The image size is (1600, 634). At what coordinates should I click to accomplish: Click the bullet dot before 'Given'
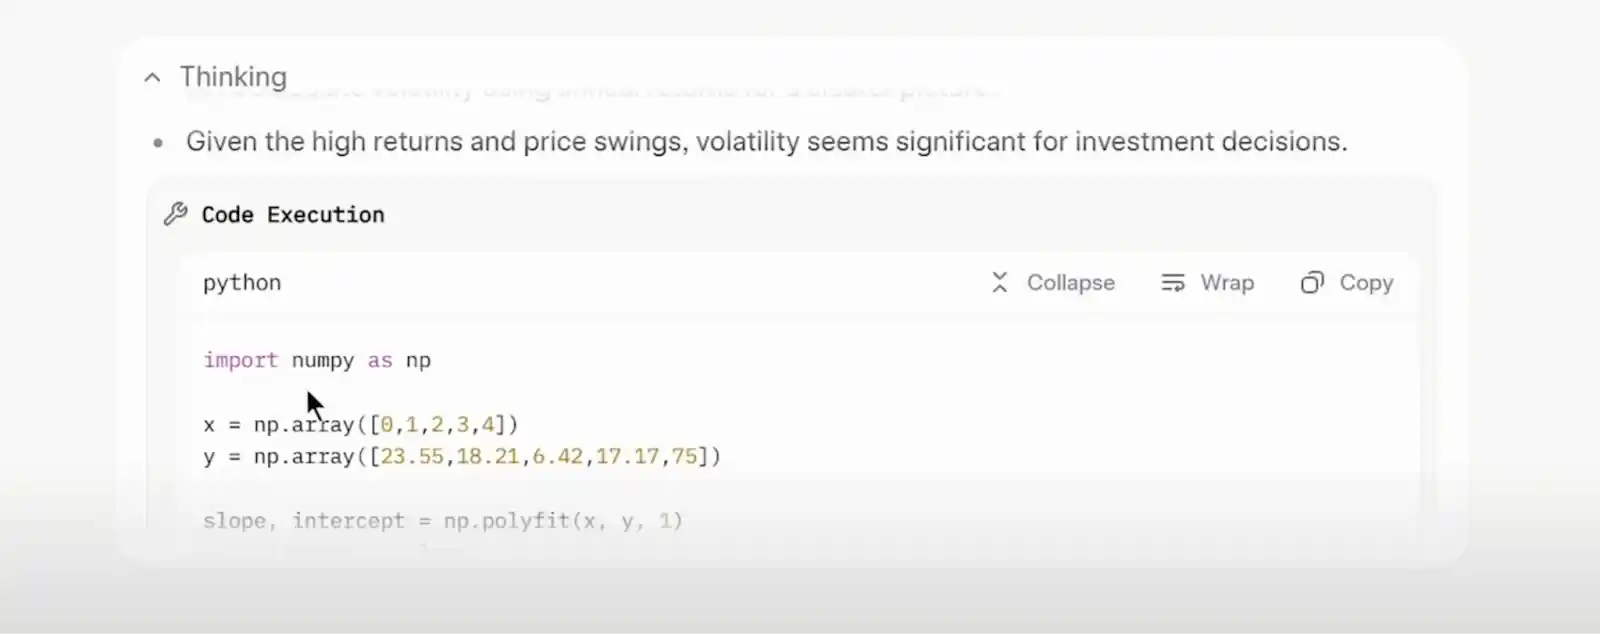coord(158,143)
